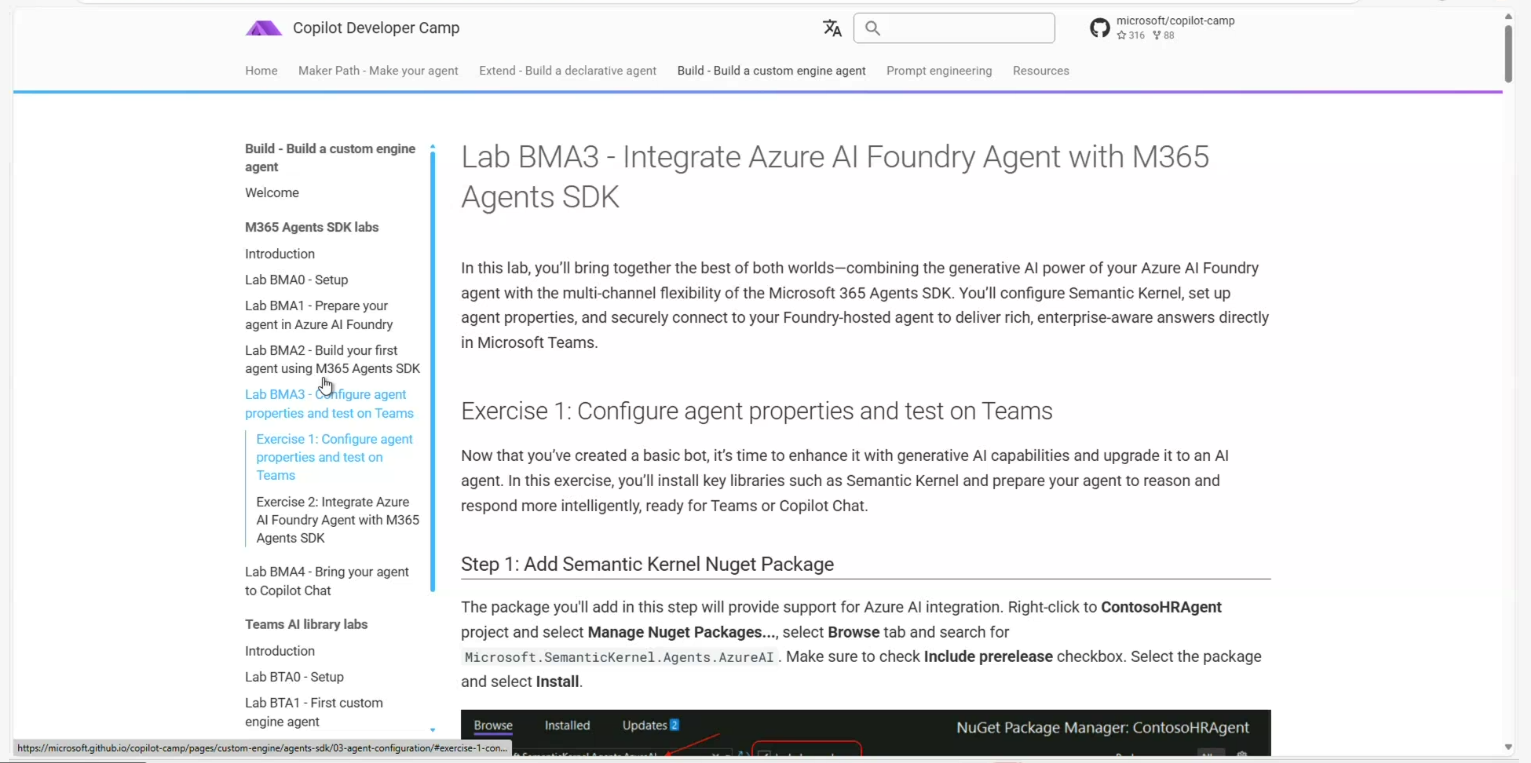Screen dimensions: 1531x763
Task: Click the Exercise 1 heading in the article
Action: pyautogui.click(x=757, y=411)
